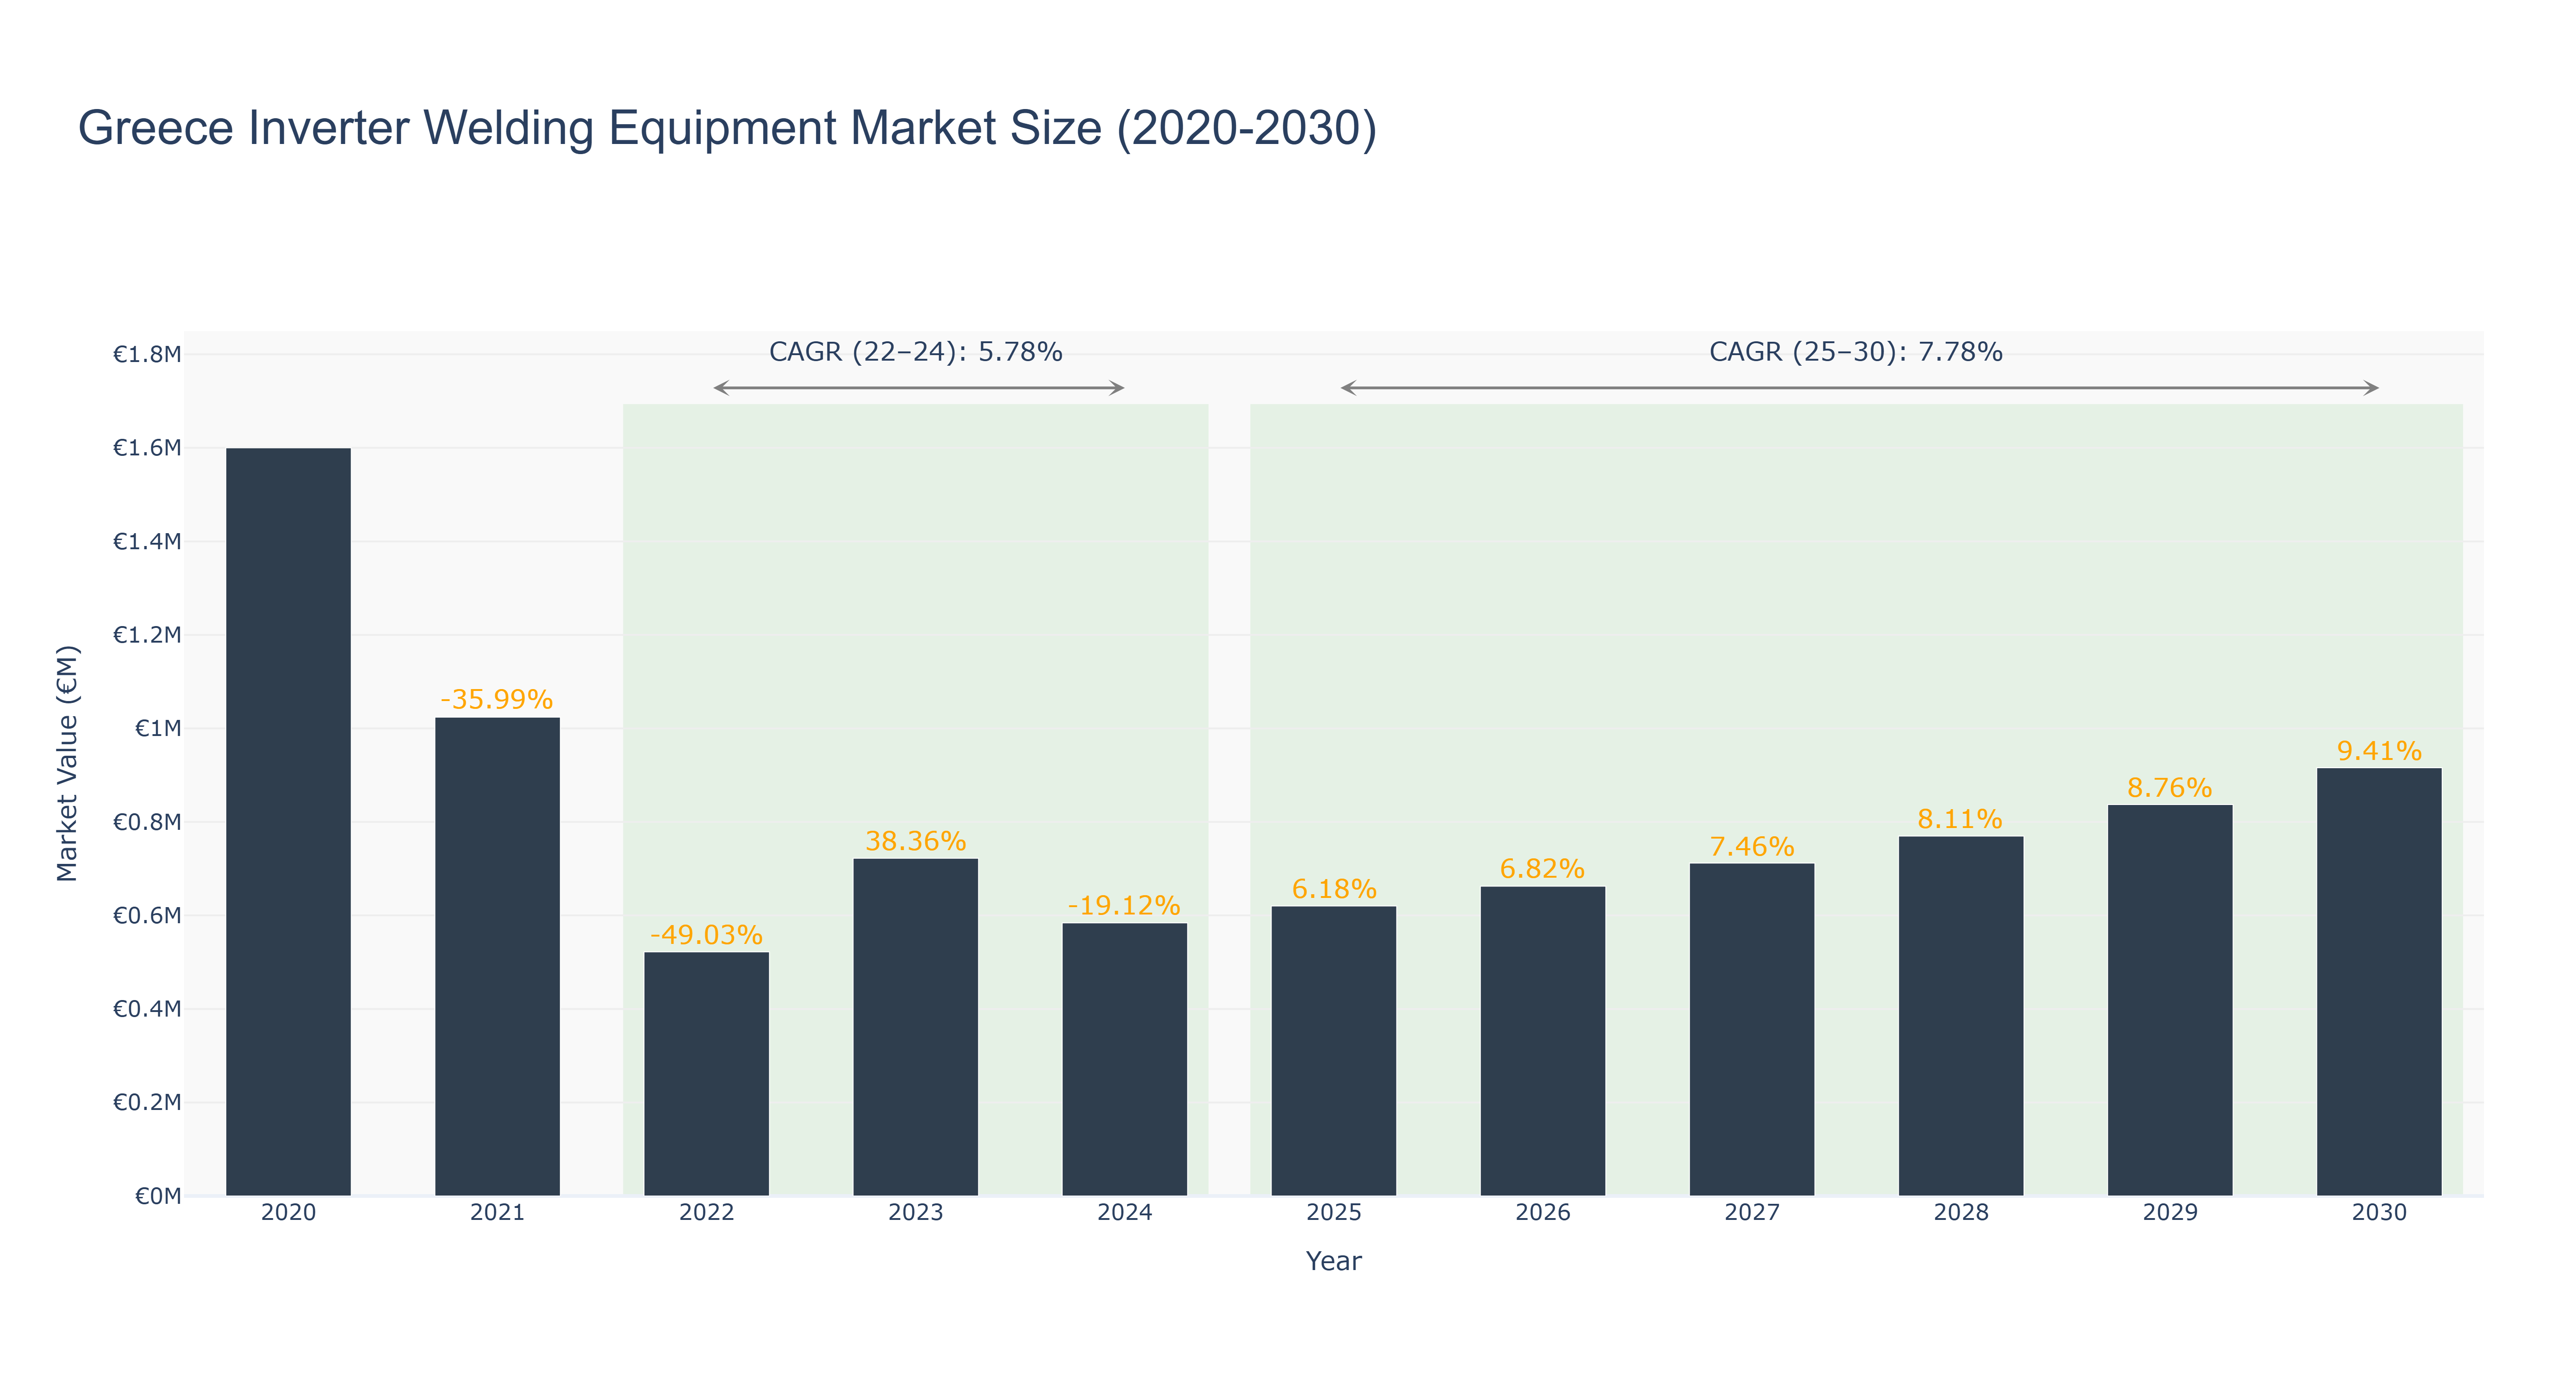Image resolution: width=2576 pixels, height=1380 pixels.
Task: Click the 2023 x-axis label
Action: [915, 1213]
